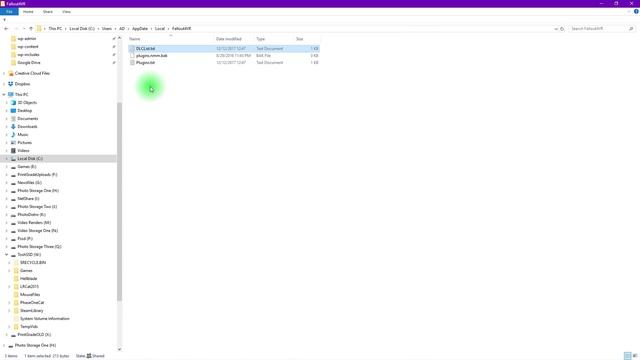Sort files by Type column
Viewport: 640px width, 360px height.
[x=261, y=39]
